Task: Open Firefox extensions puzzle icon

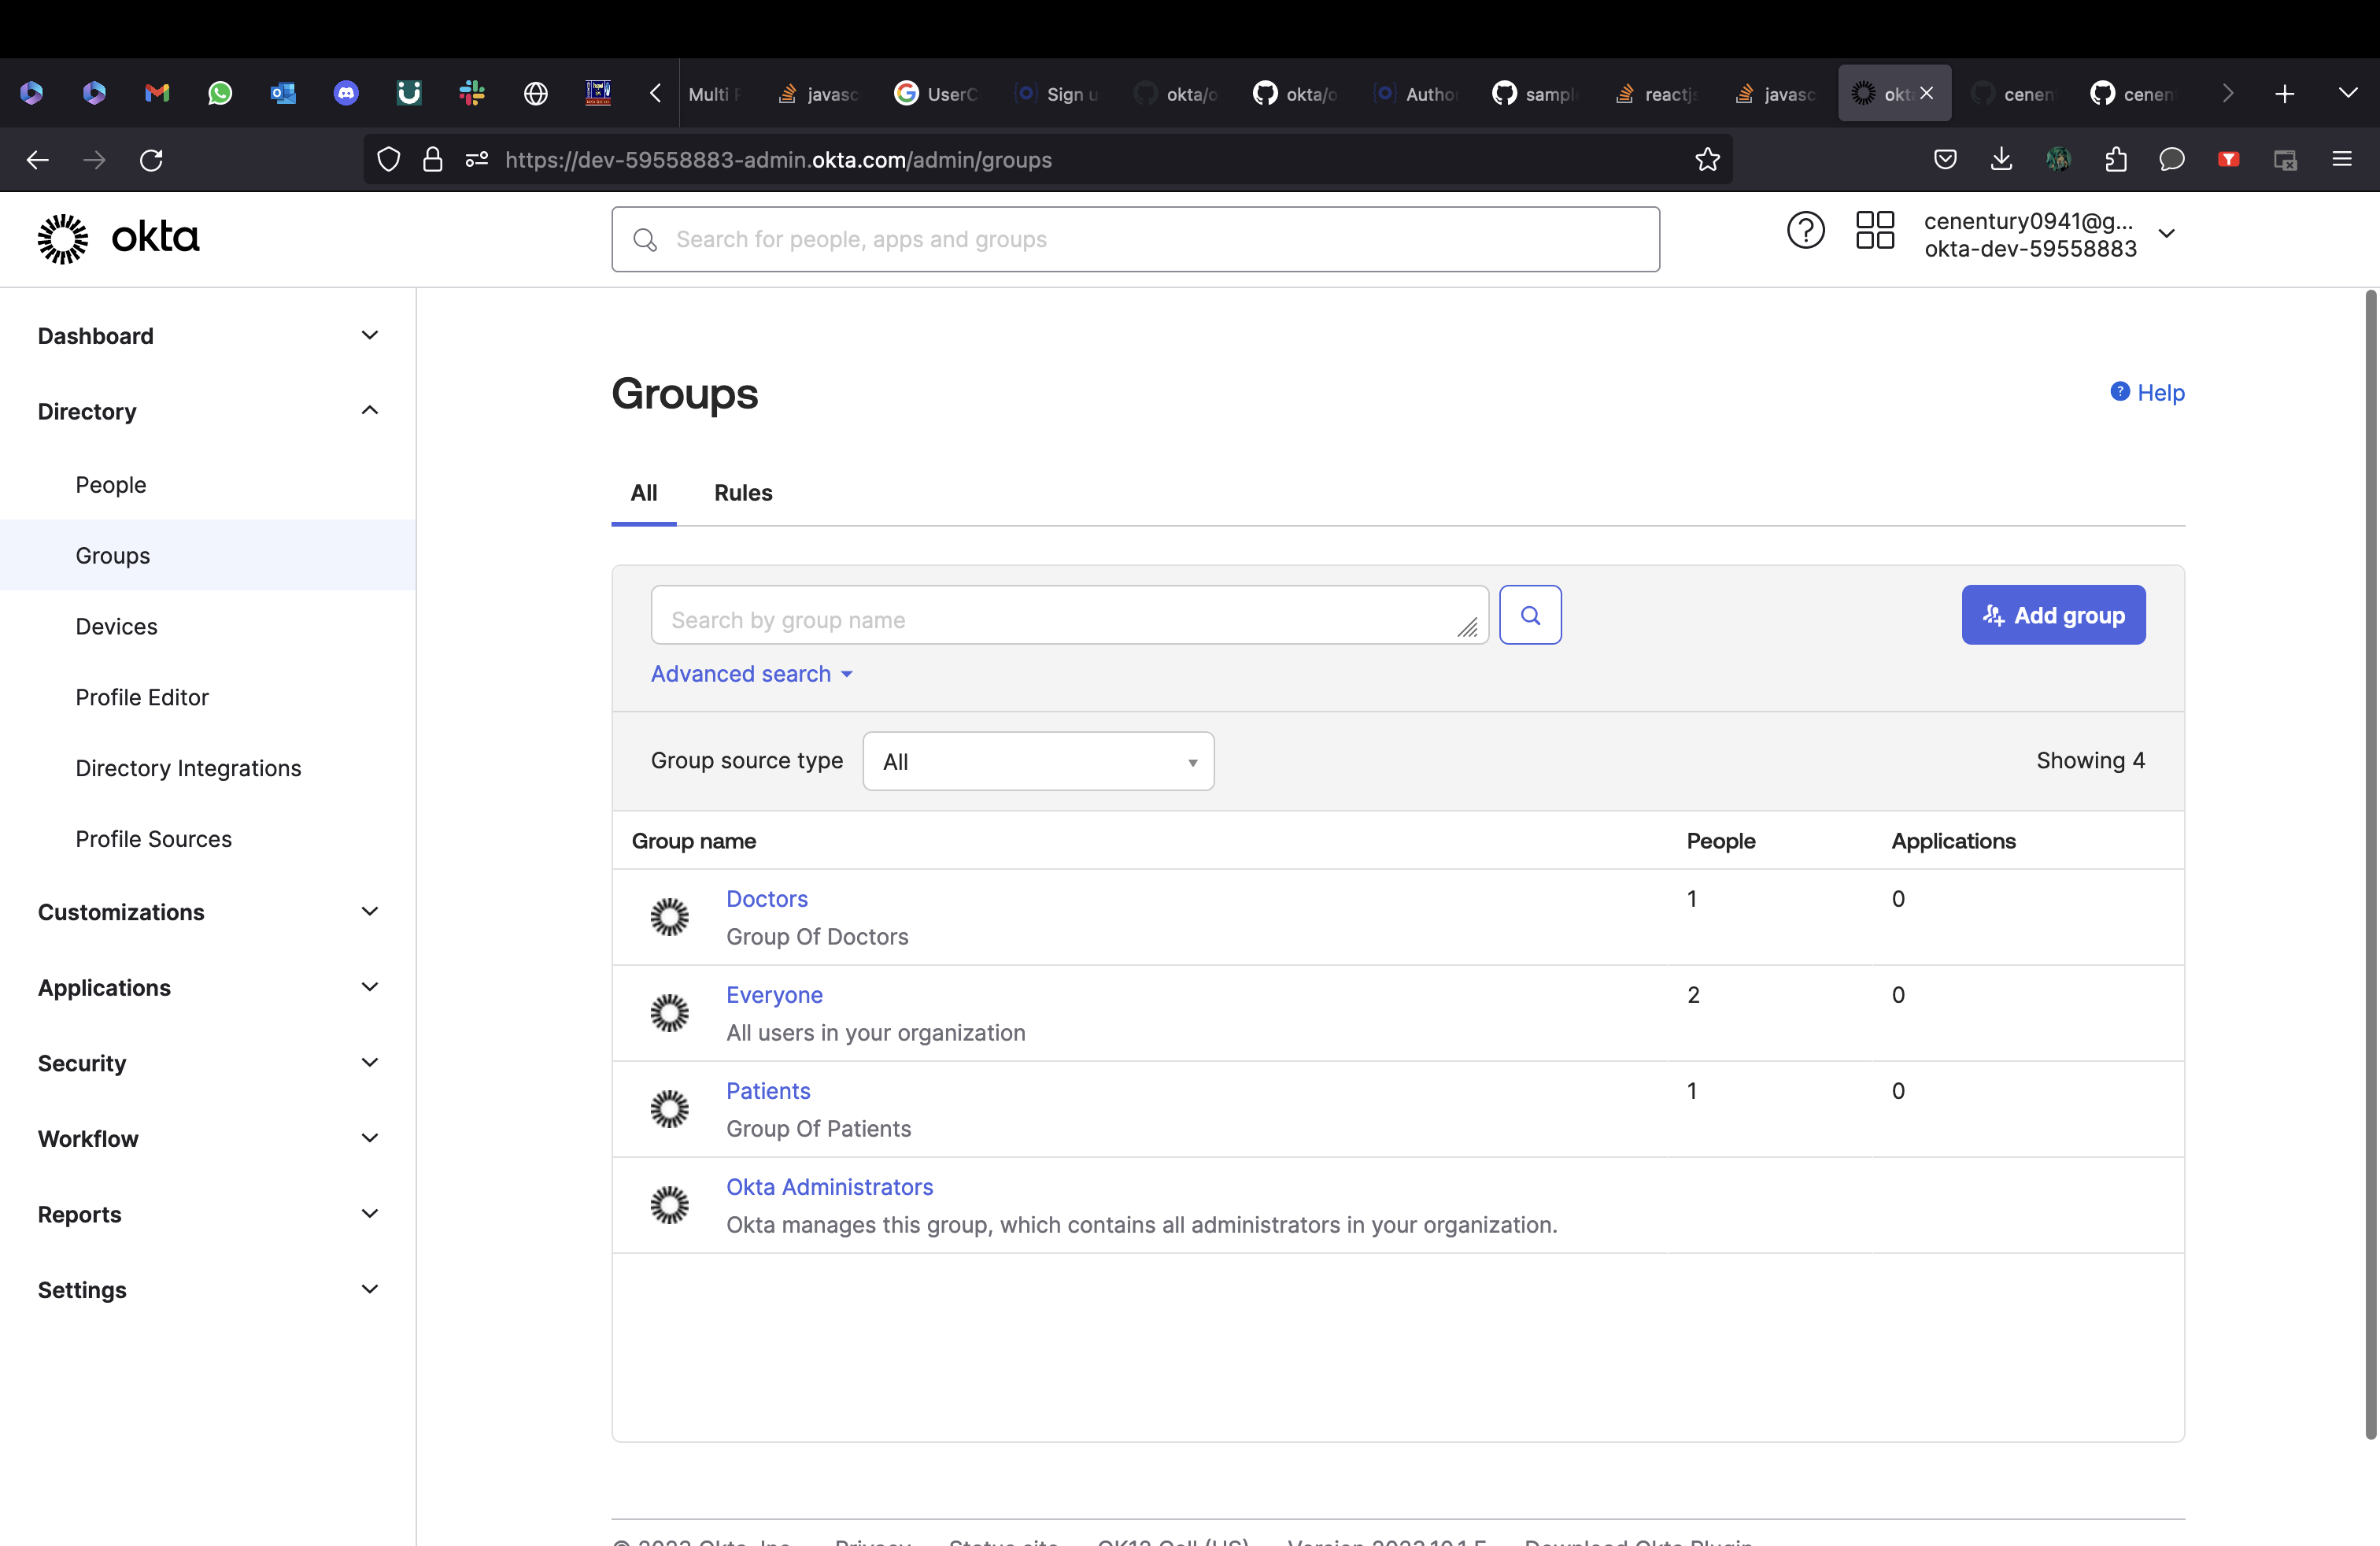Action: tap(2115, 160)
